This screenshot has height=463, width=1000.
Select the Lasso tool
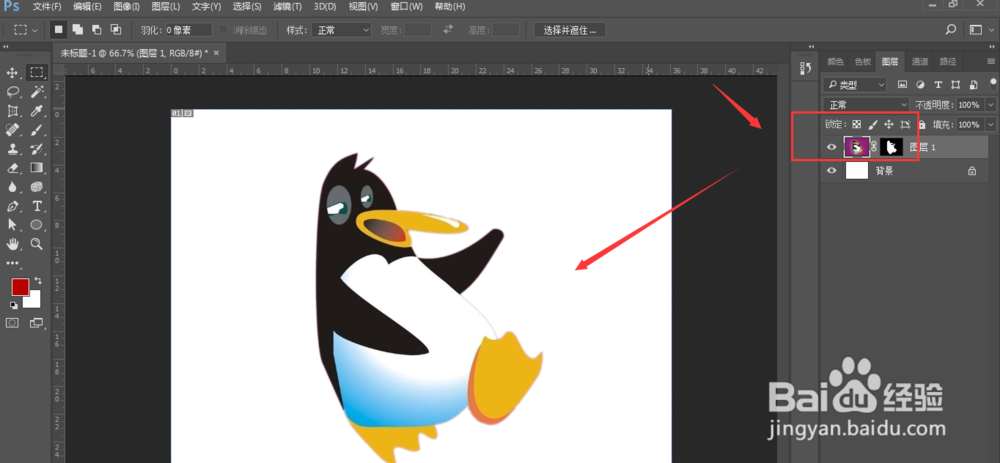click(12, 92)
